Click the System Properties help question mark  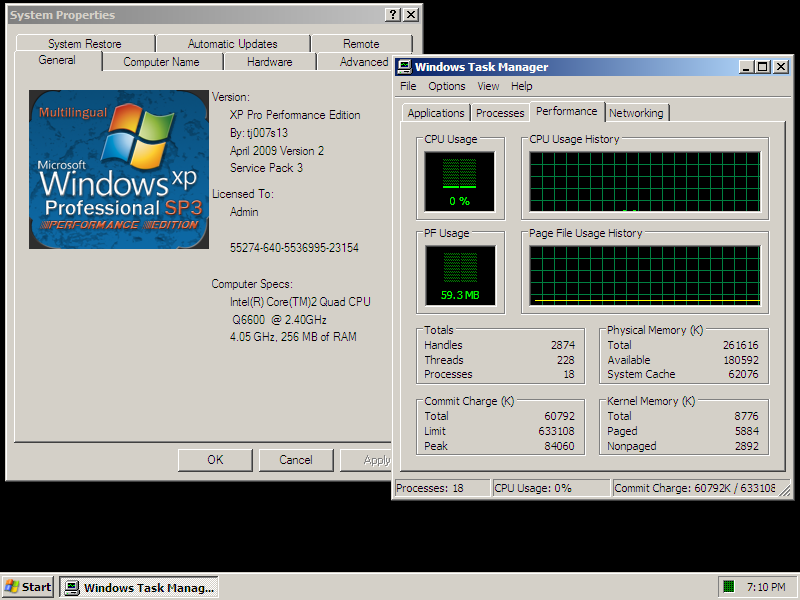click(x=394, y=15)
